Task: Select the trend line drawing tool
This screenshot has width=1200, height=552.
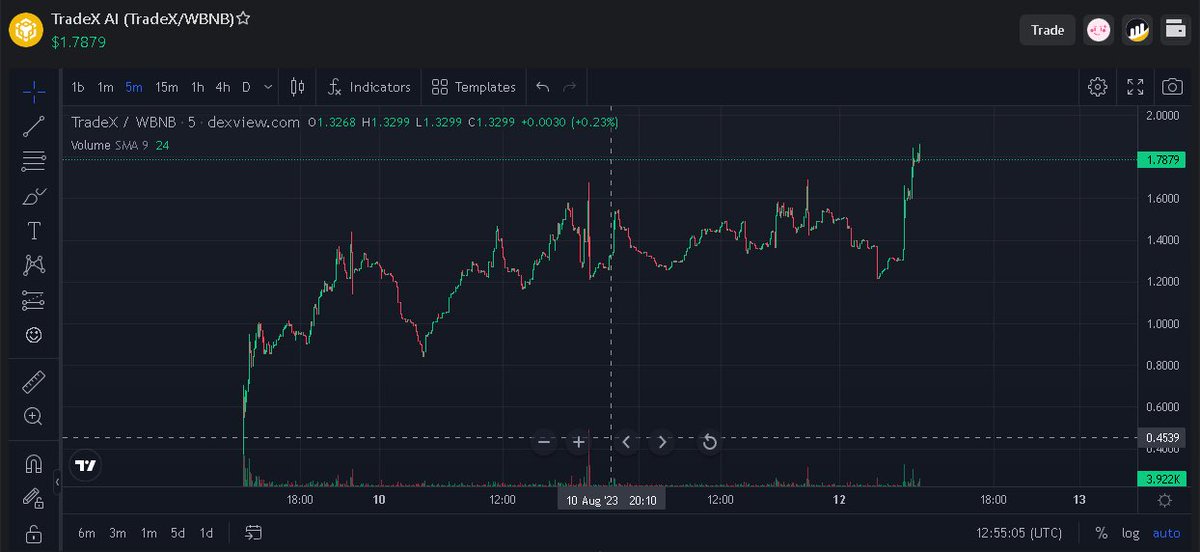Action: pos(34,126)
